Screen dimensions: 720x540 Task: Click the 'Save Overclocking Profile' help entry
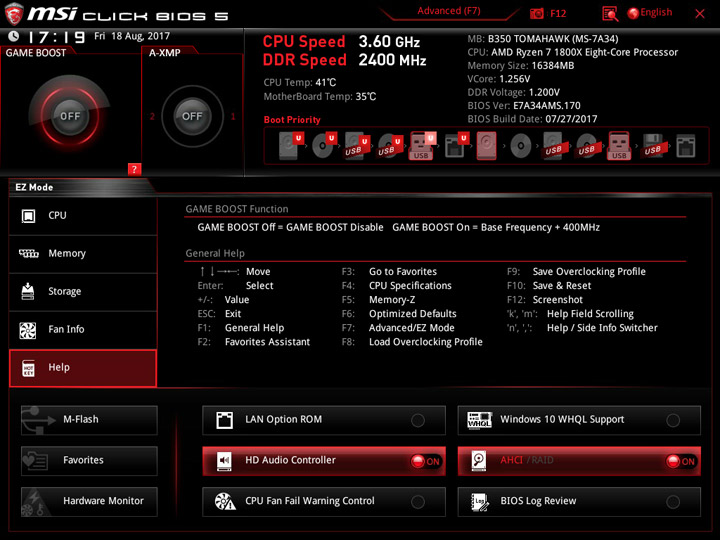pos(589,272)
